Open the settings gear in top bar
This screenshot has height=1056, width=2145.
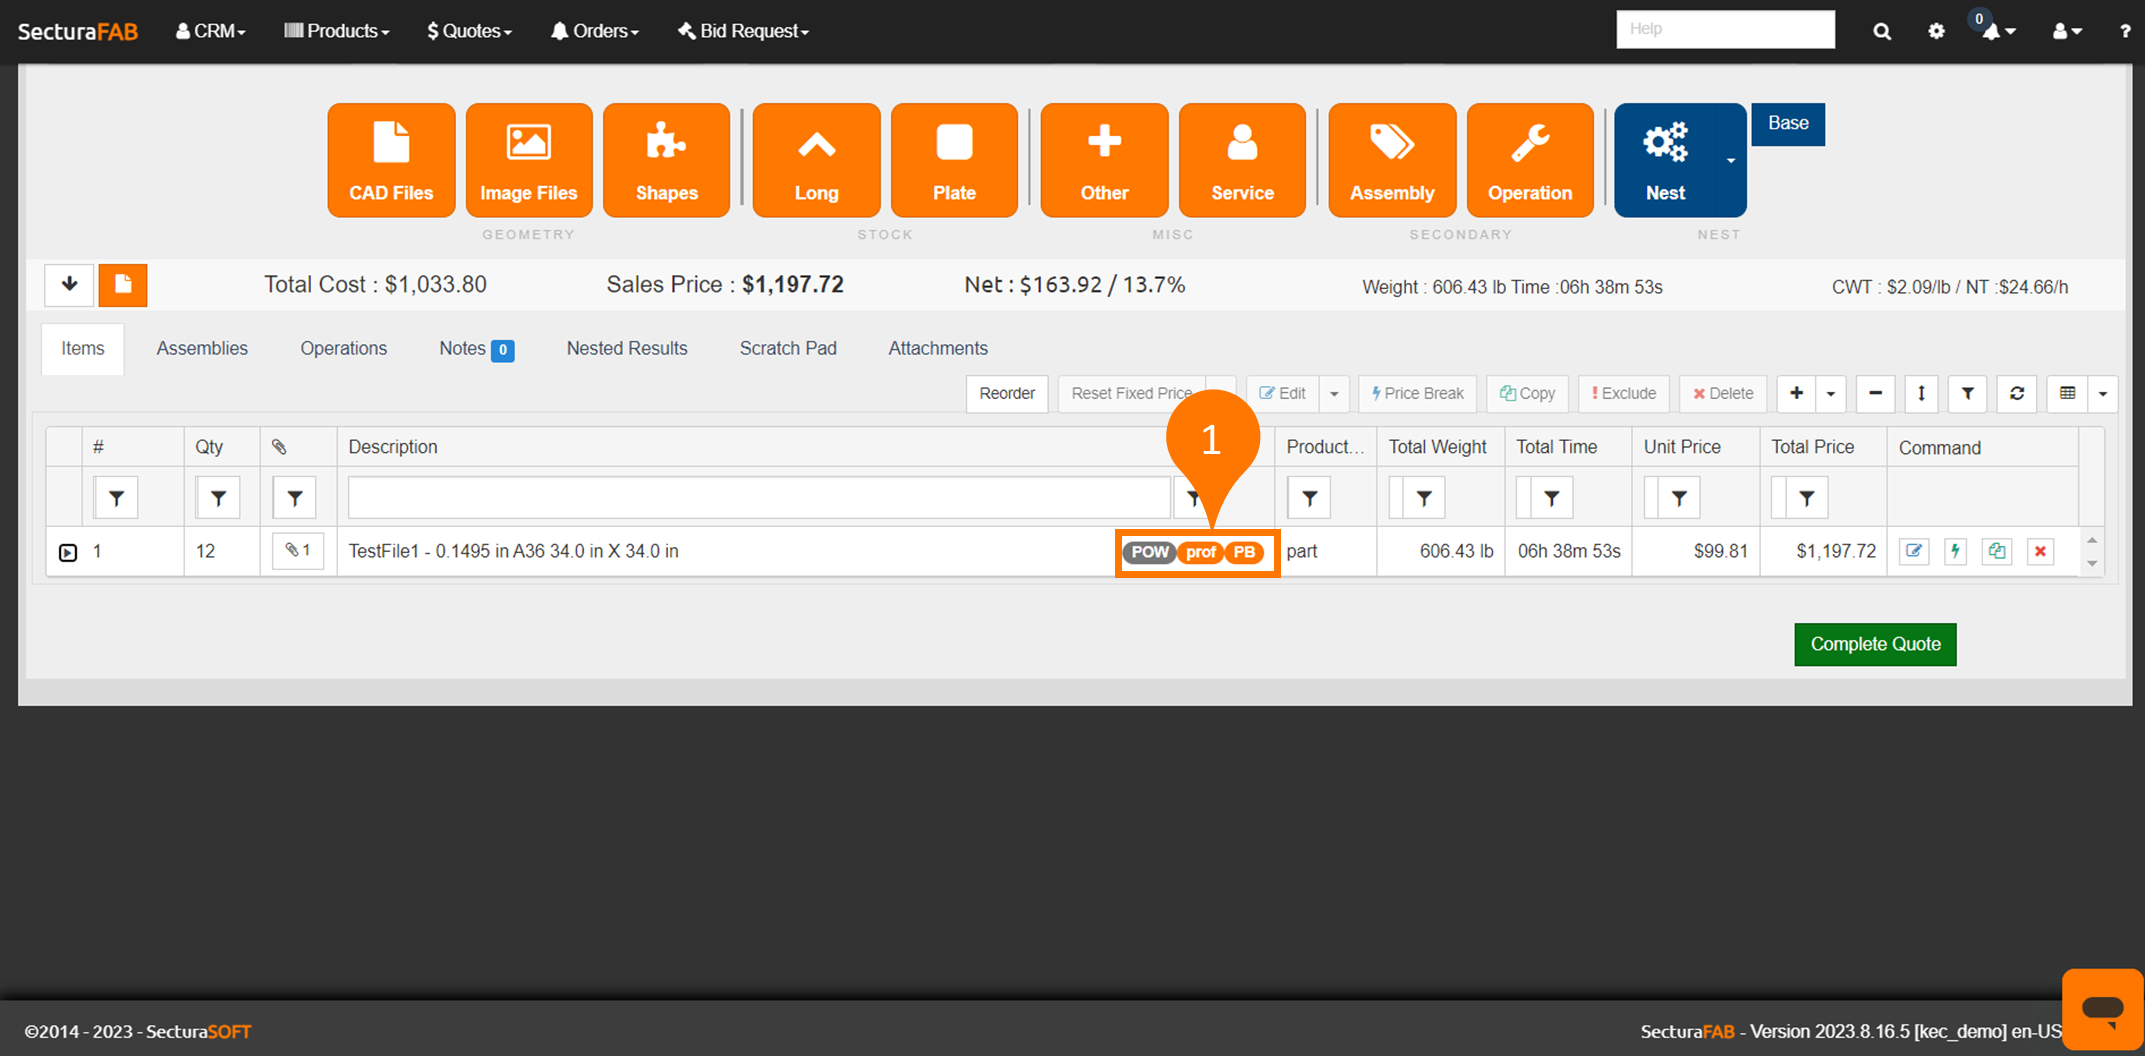(1936, 31)
